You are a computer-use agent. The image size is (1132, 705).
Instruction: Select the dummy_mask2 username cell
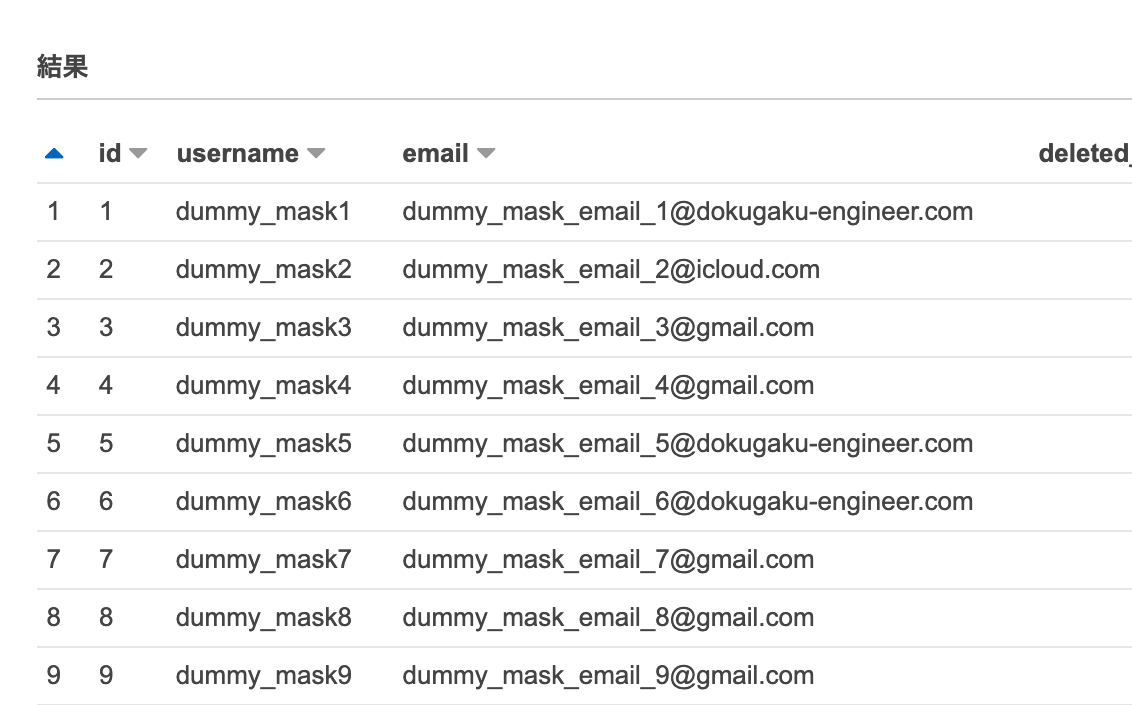click(263, 270)
